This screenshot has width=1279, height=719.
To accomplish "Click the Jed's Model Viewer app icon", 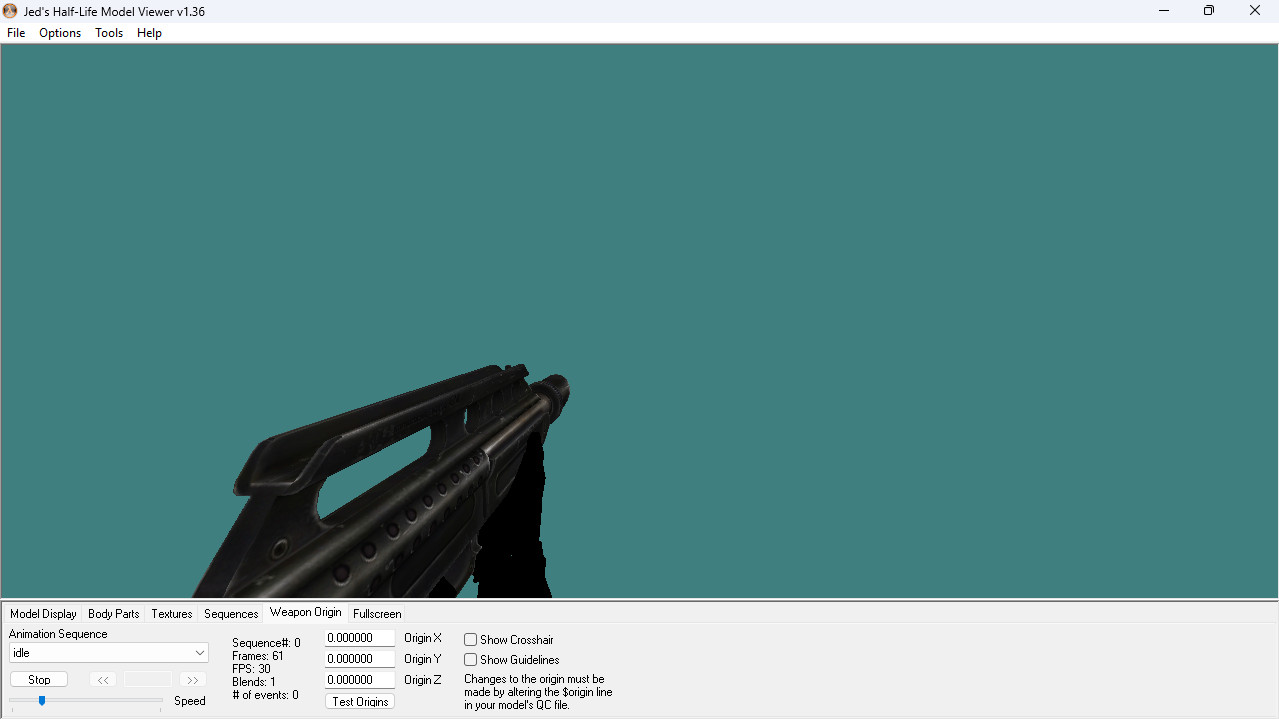I will pos(10,11).
